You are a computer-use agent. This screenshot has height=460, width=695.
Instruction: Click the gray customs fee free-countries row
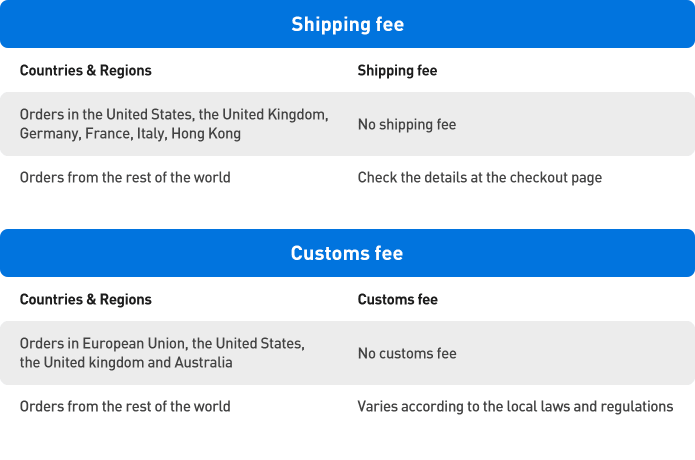pos(348,353)
